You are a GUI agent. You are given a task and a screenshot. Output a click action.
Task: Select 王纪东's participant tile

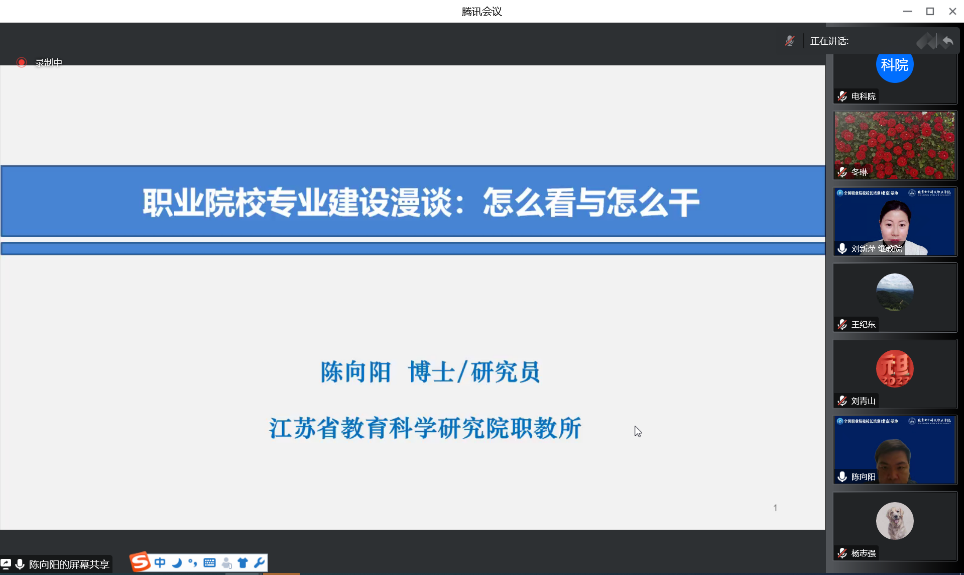[894, 297]
